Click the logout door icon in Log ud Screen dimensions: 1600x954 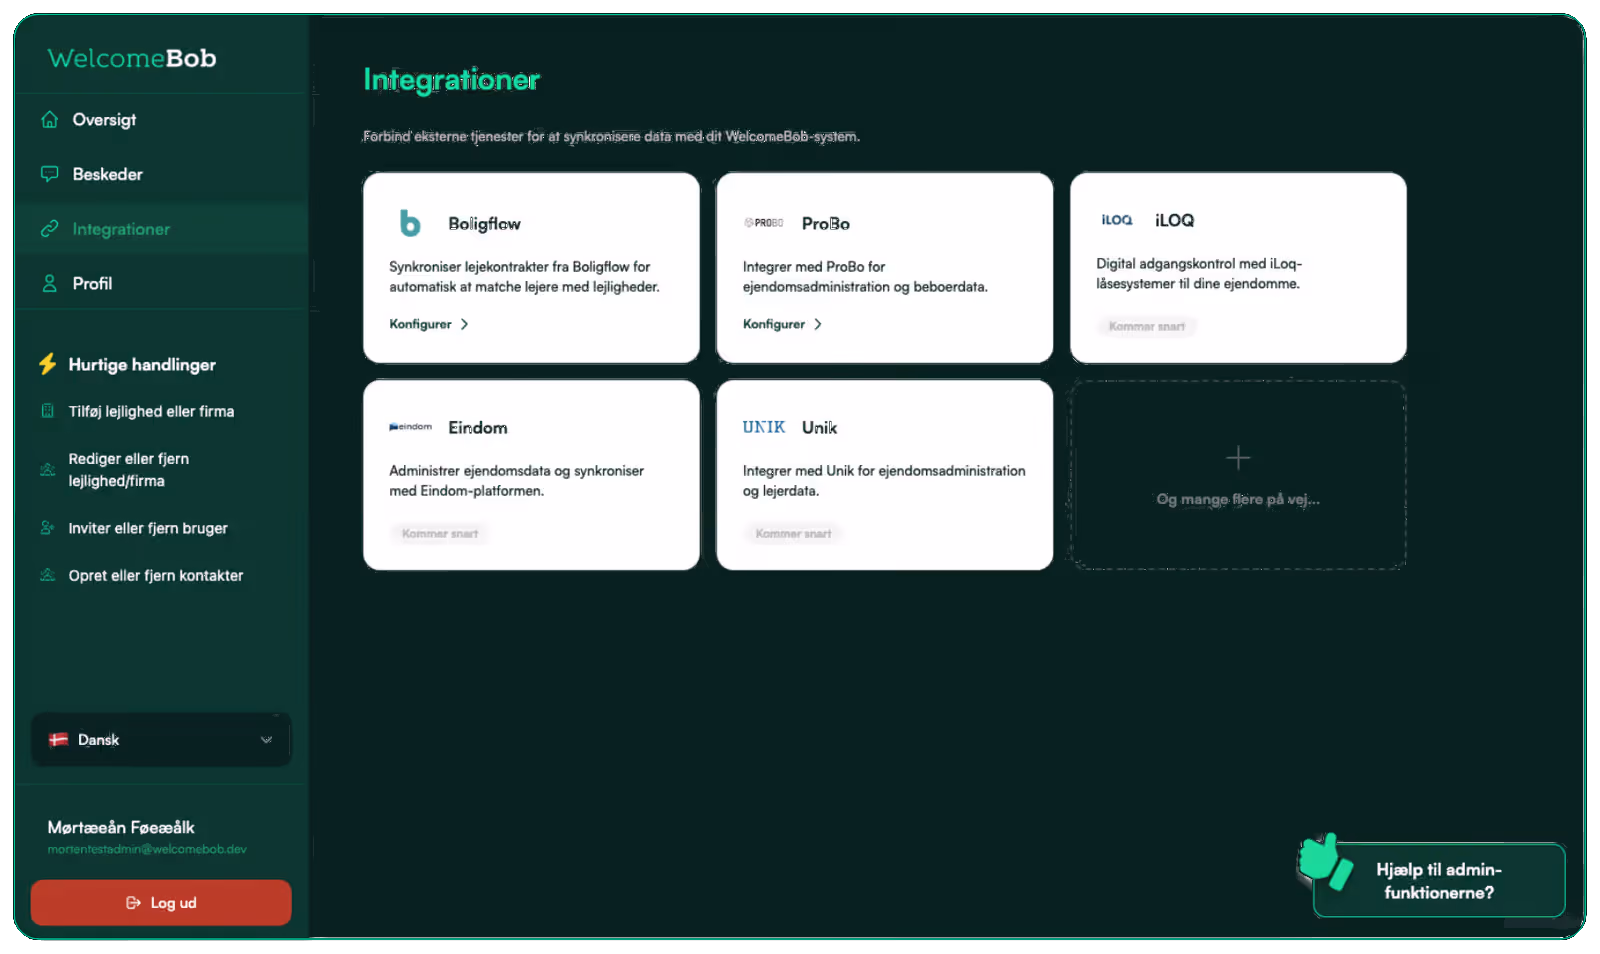[133, 903]
